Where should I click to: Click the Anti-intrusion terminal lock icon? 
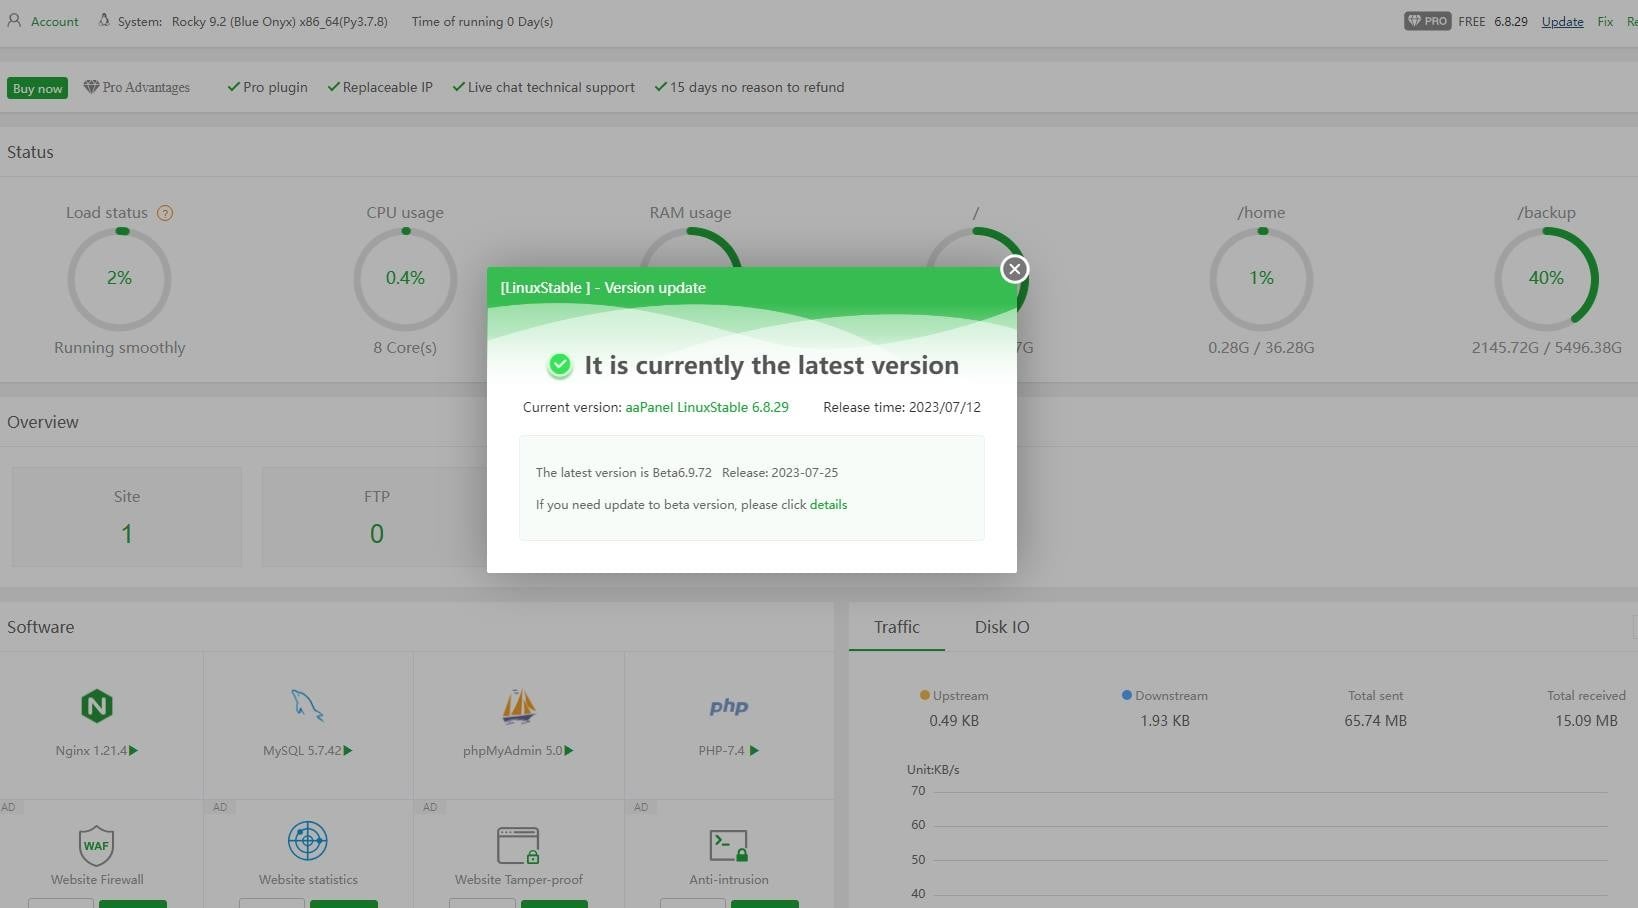[728, 845]
